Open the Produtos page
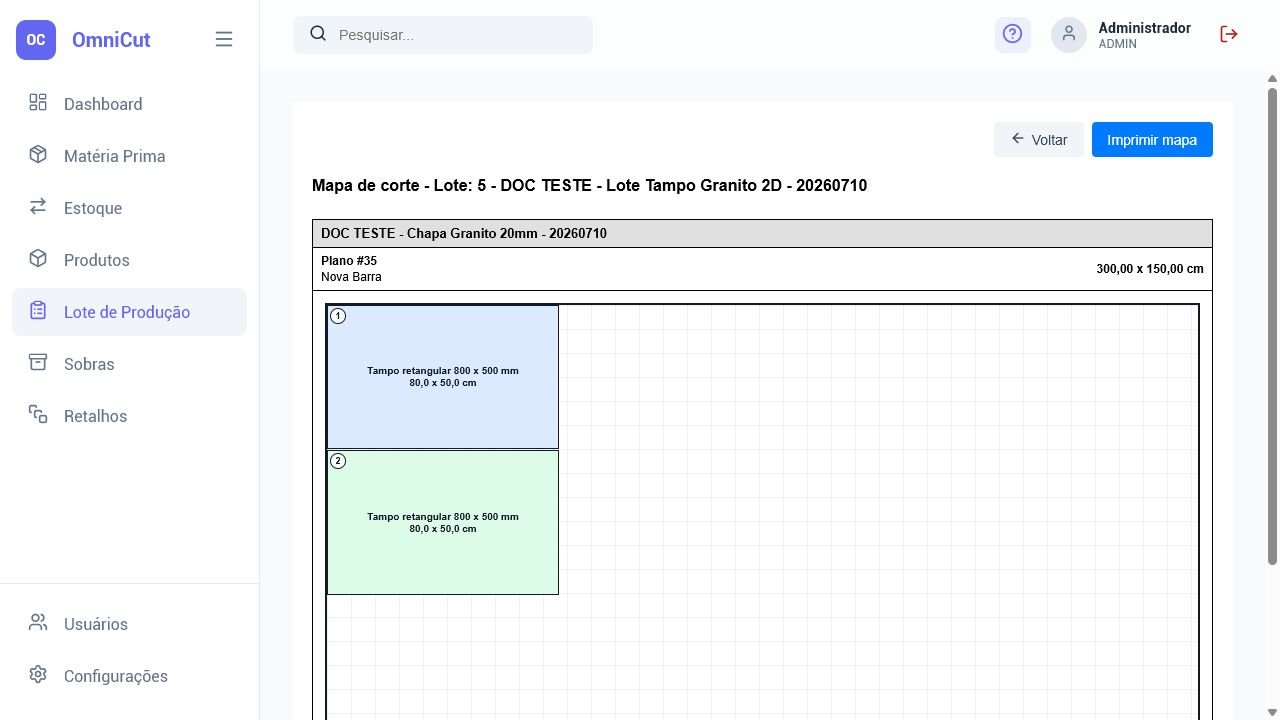 (x=129, y=260)
